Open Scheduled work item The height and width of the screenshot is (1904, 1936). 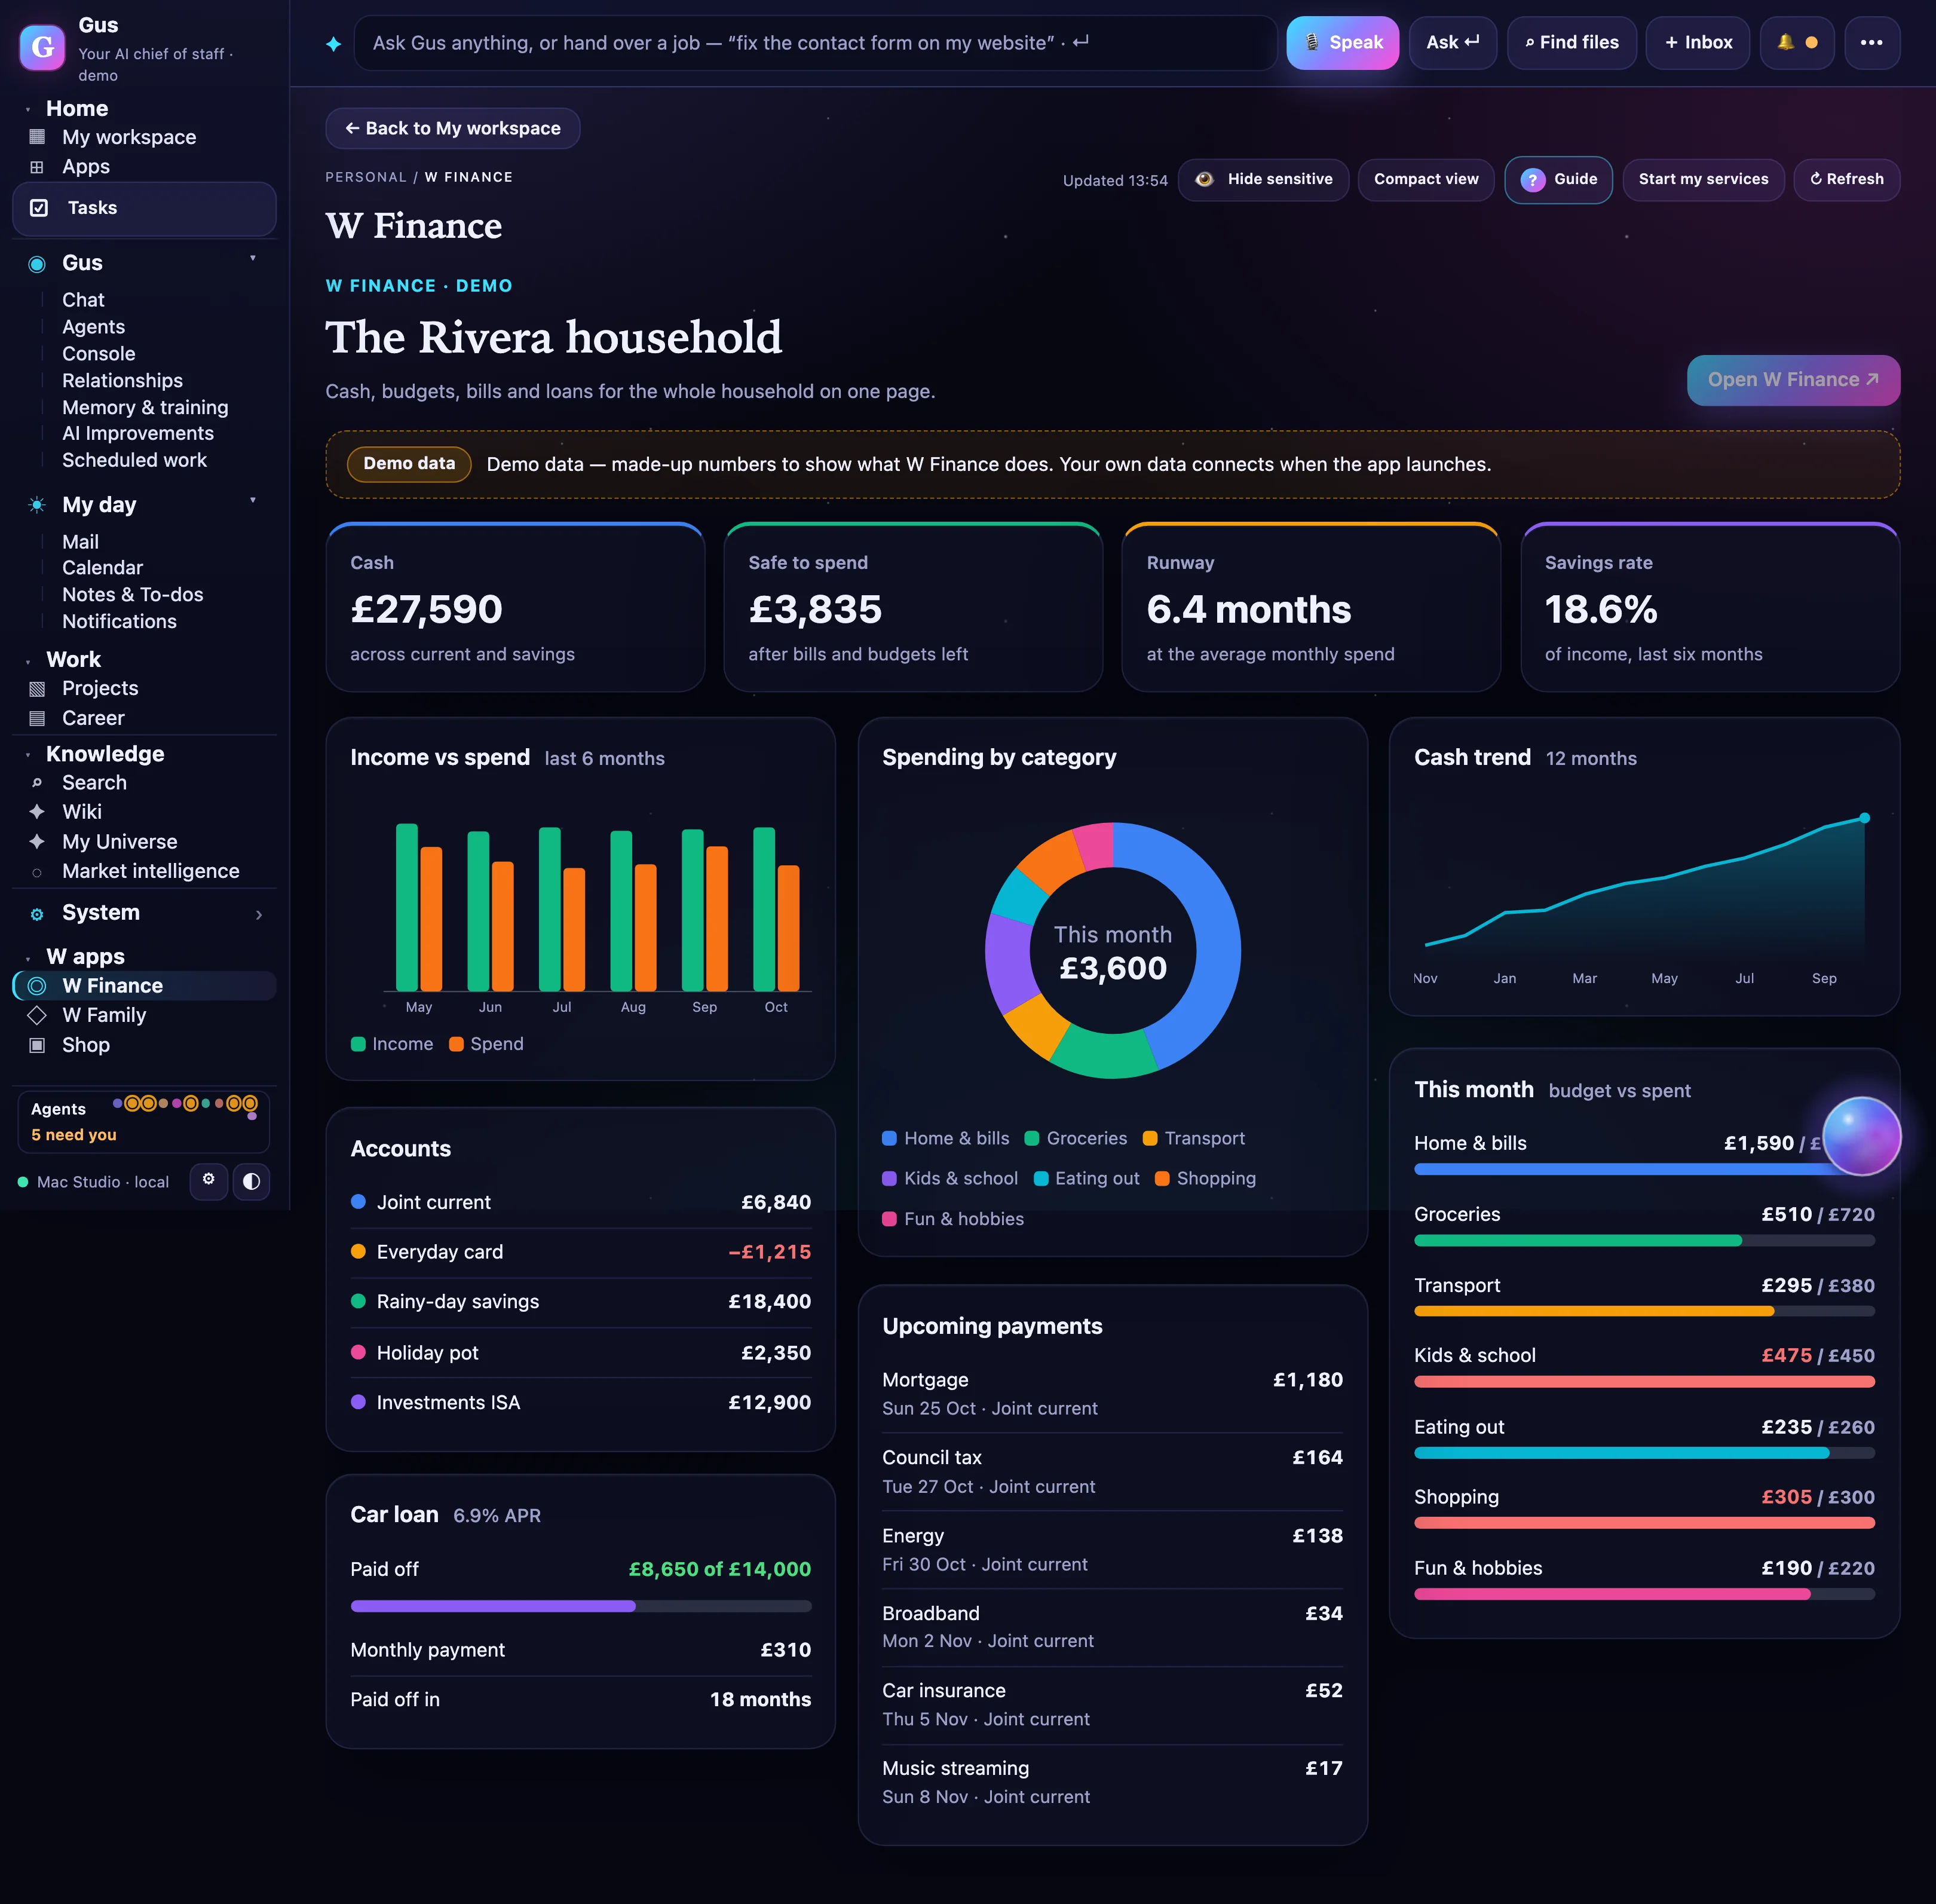point(134,460)
